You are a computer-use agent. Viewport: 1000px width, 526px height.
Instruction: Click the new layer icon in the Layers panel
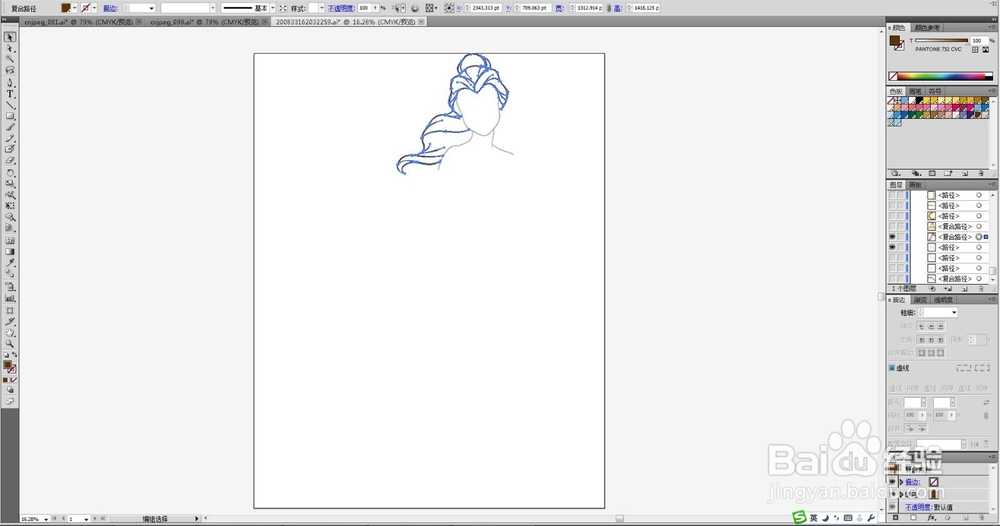tap(965, 289)
